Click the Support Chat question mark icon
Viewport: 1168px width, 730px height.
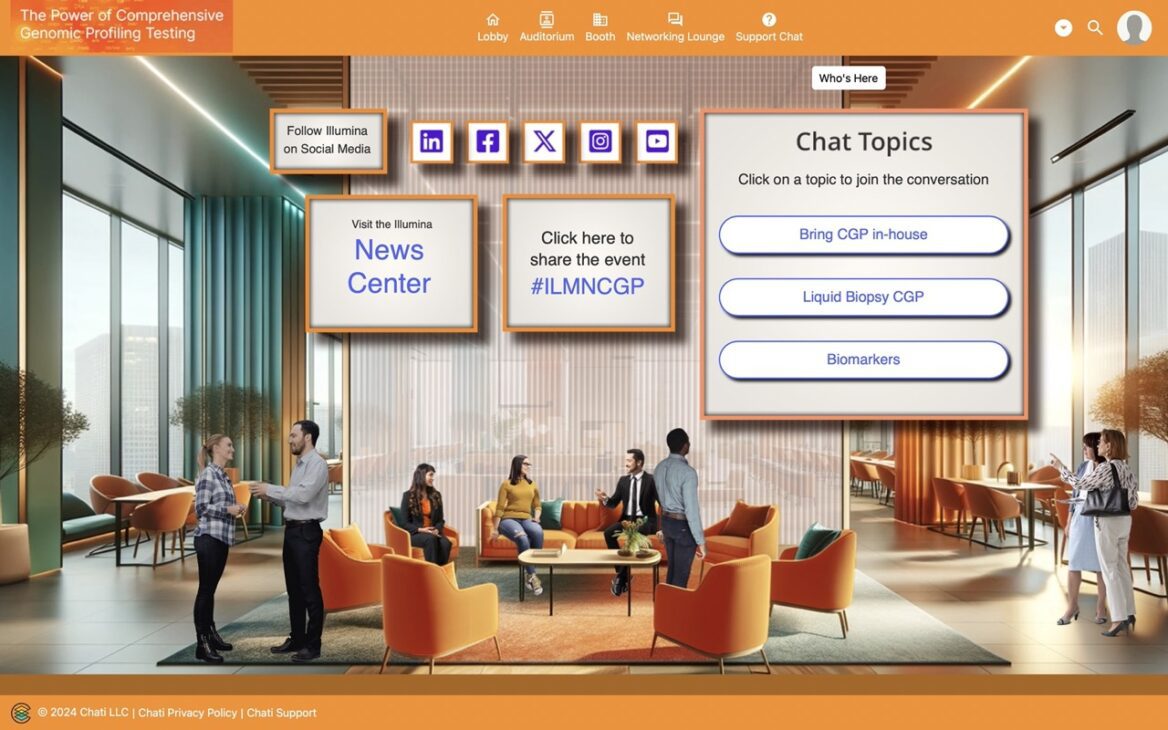tap(768, 20)
